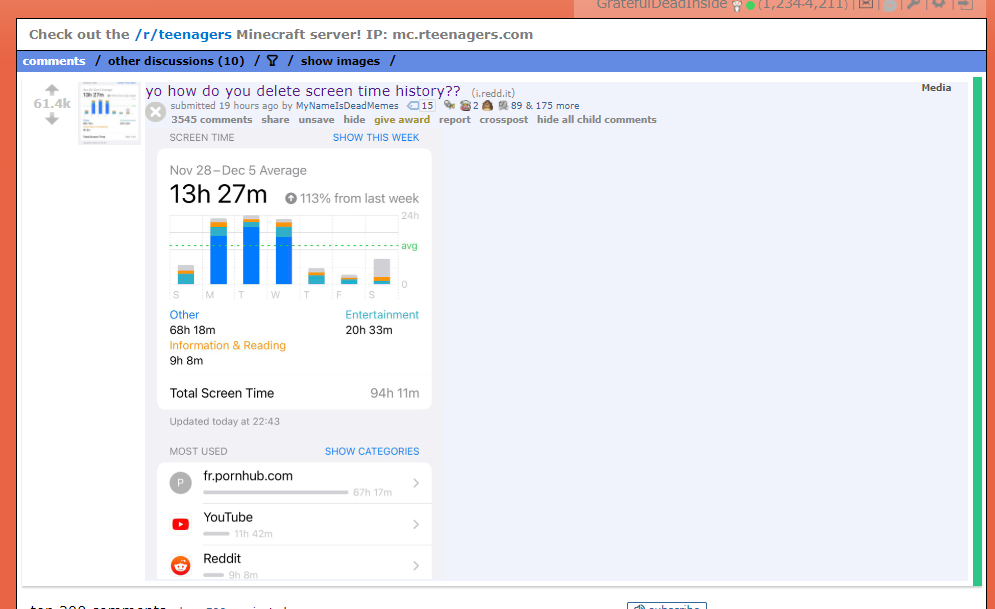Open the 3545 comments link
995x609 pixels.
tap(211, 120)
